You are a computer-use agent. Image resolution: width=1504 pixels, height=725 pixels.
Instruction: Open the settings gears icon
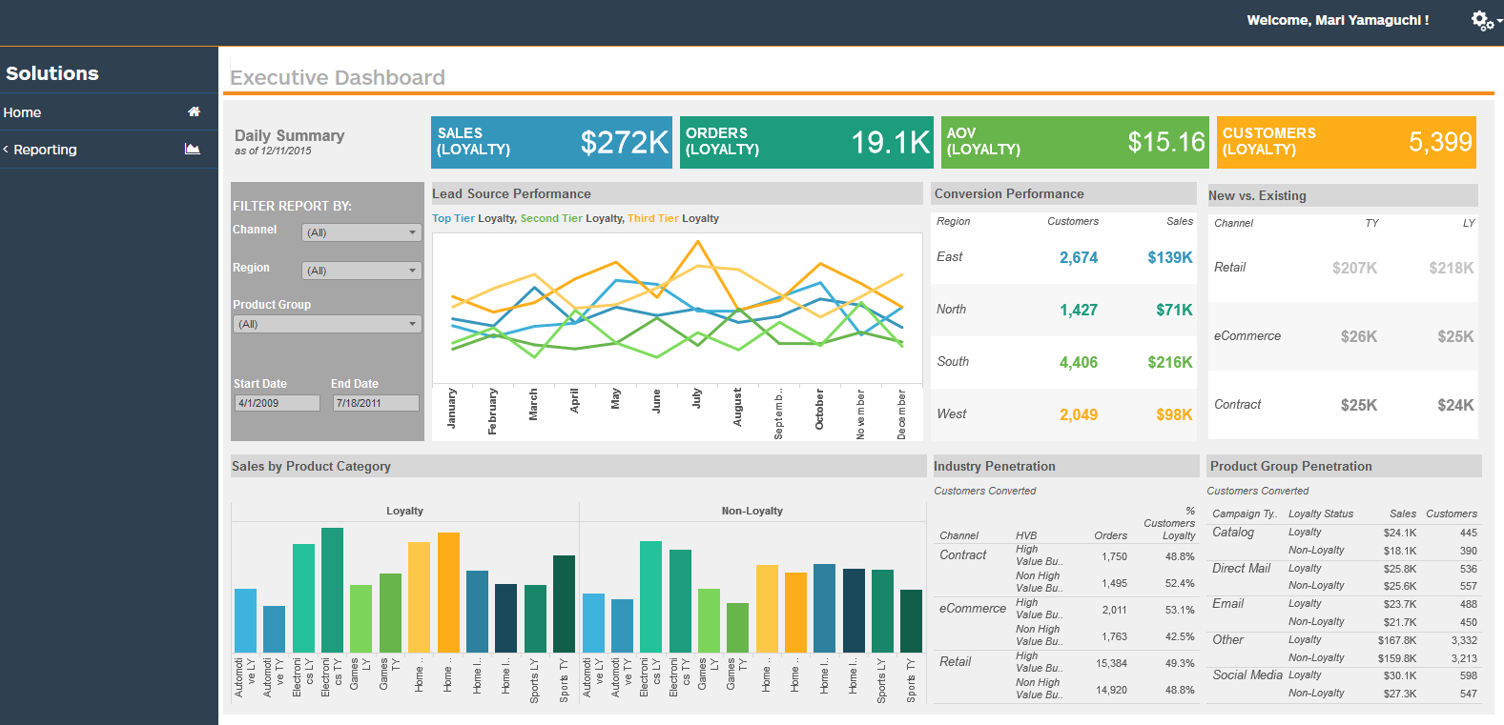point(1482,20)
